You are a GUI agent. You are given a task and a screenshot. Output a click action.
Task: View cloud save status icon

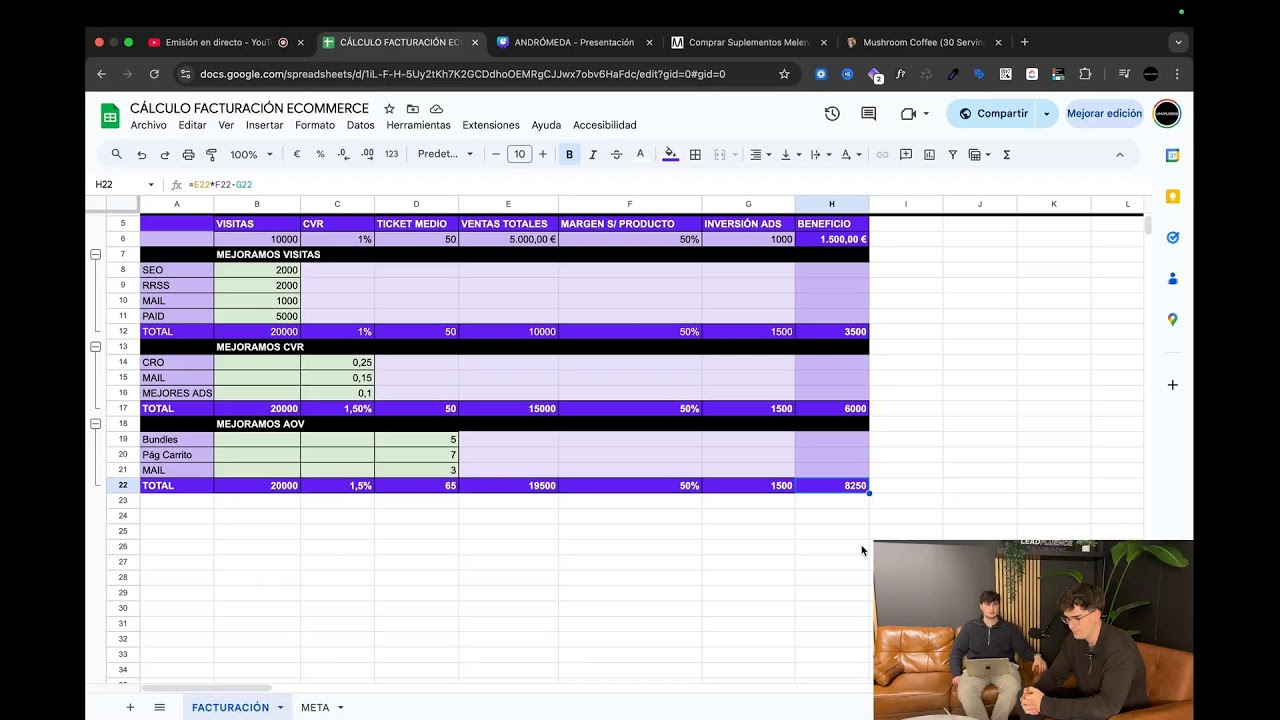[436, 108]
